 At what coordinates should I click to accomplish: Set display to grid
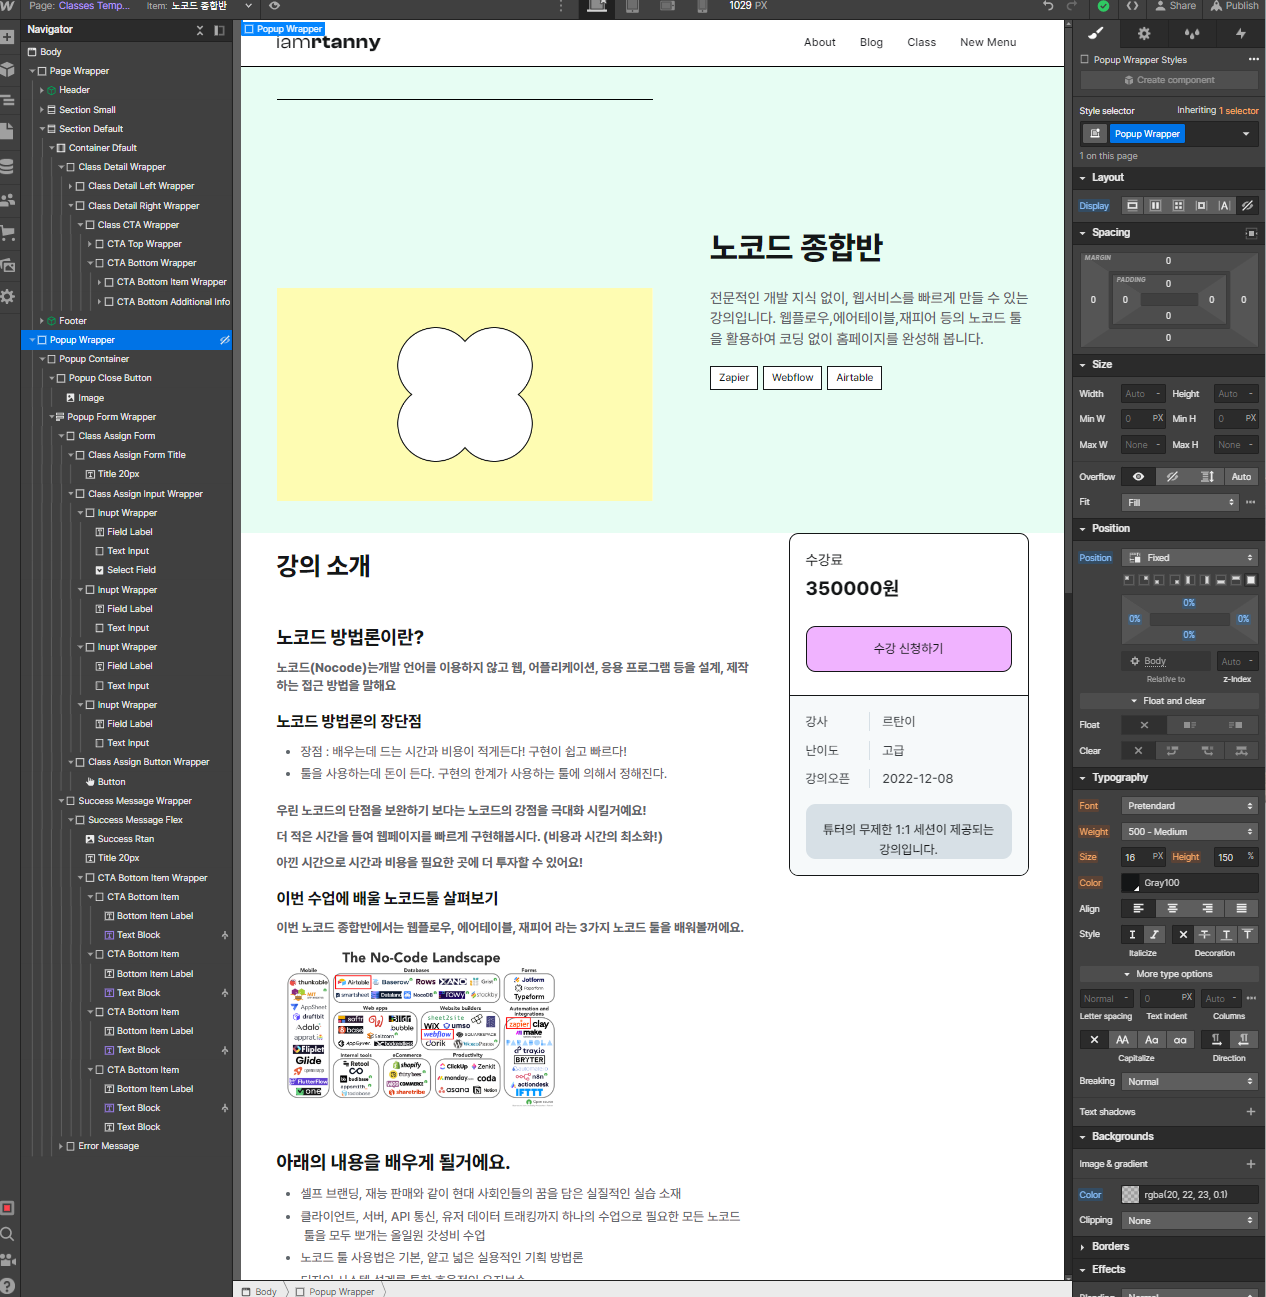click(x=1178, y=205)
